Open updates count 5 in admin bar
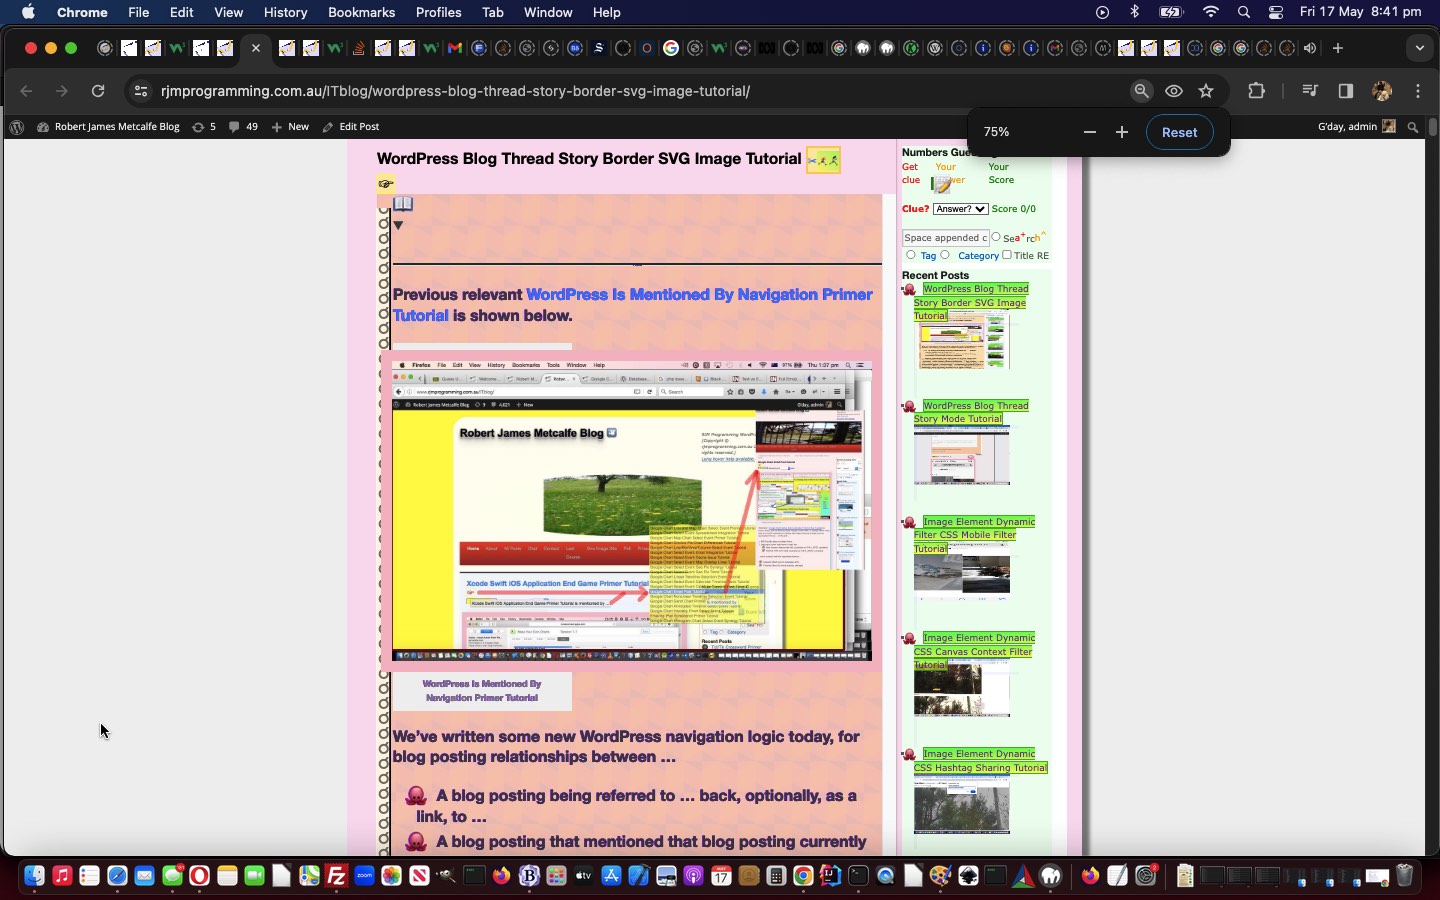Viewport: 1440px width, 900px height. (x=203, y=127)
